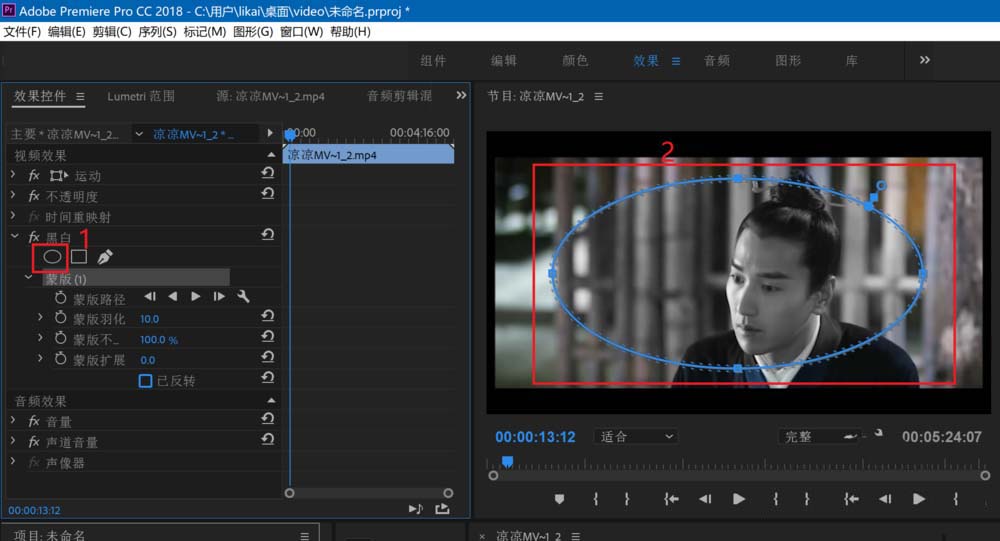Open mask tracking method wrench options
The image size is (1000, 541).
pos(243,297)
